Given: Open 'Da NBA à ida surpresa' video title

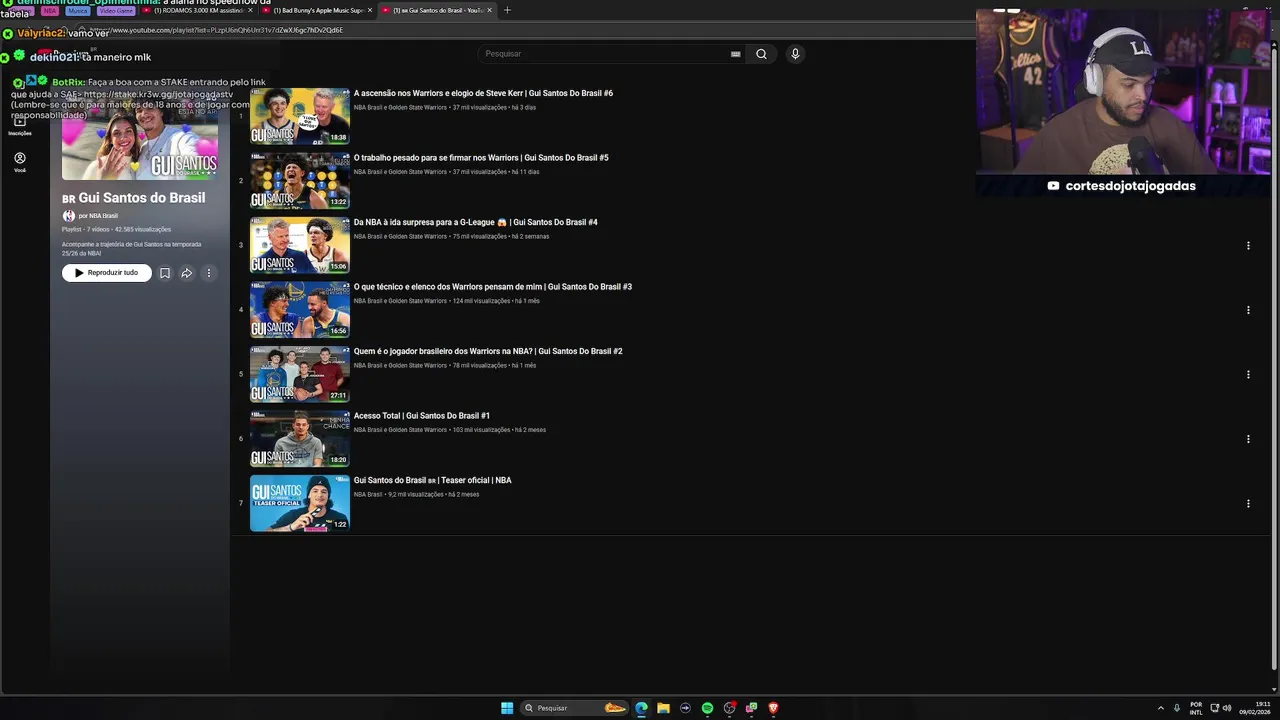Looking at the screenshot, I should pyautogui.click(x=475, y=222).
